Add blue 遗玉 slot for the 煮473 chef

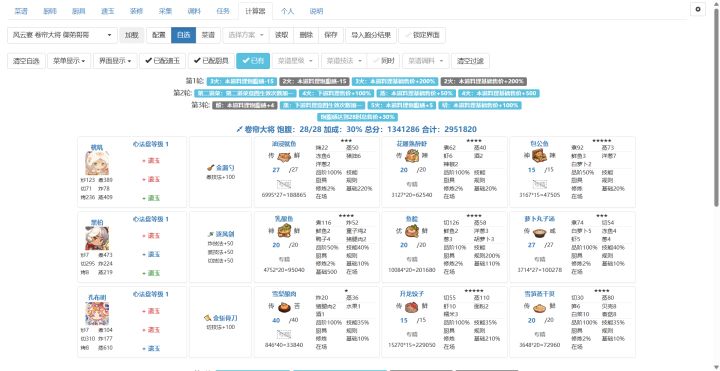point(151,254)
